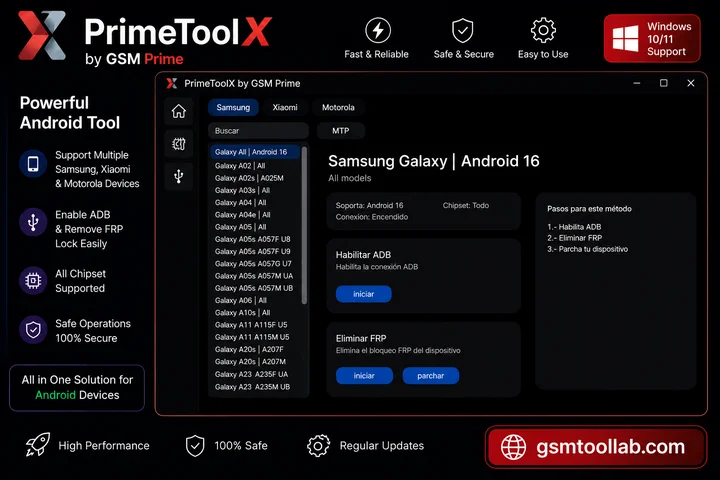Click the Samsung Galaxy | Android 16 heading

(433, 161)
